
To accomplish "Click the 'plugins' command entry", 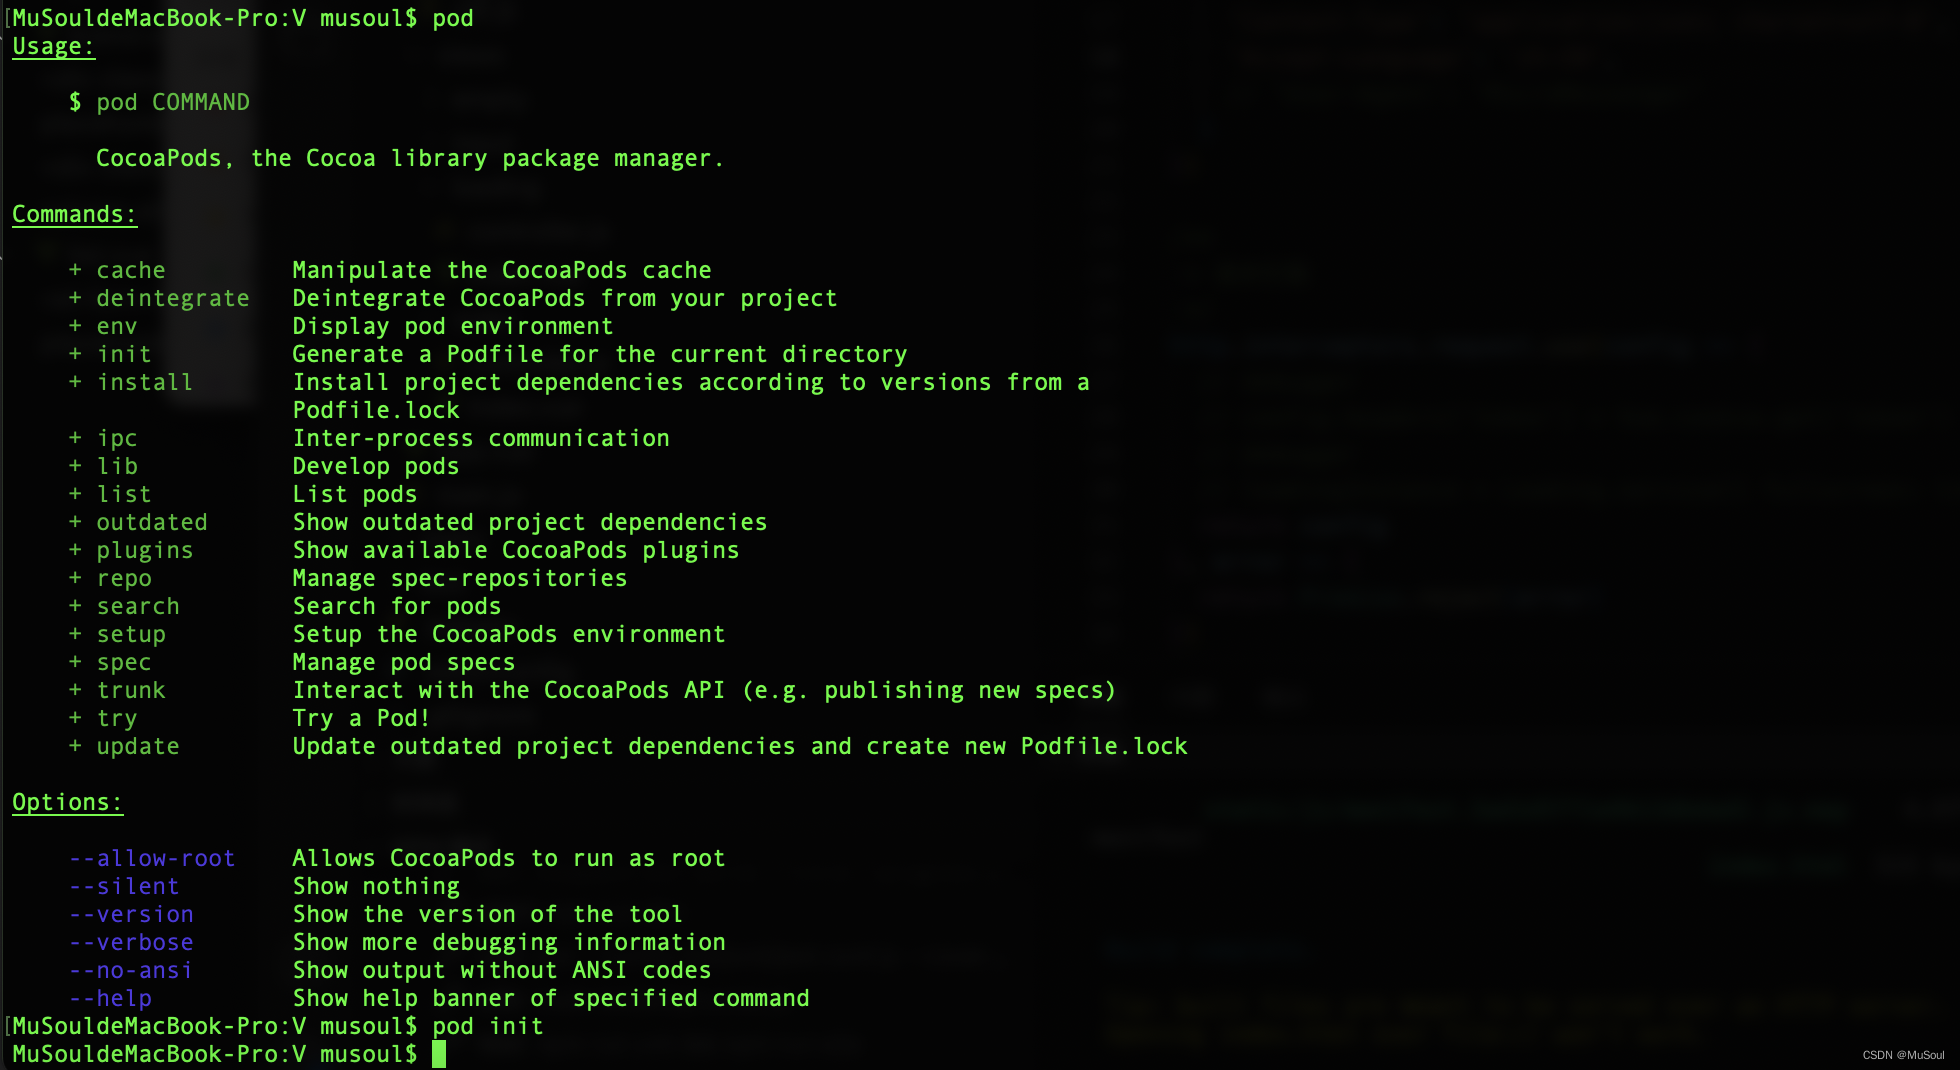I will [x=145, y=550].
